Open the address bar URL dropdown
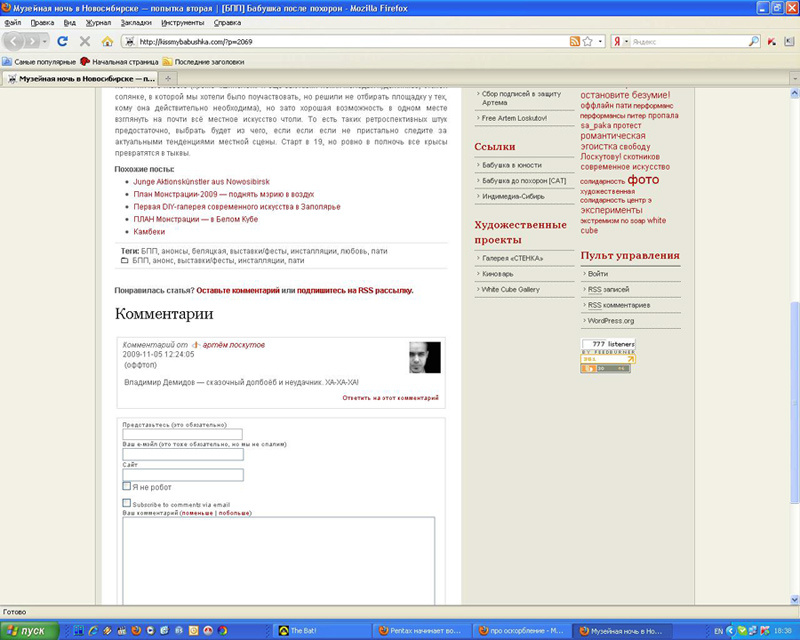800x640 pixels. pyautogui.click(x=600, y=41)
